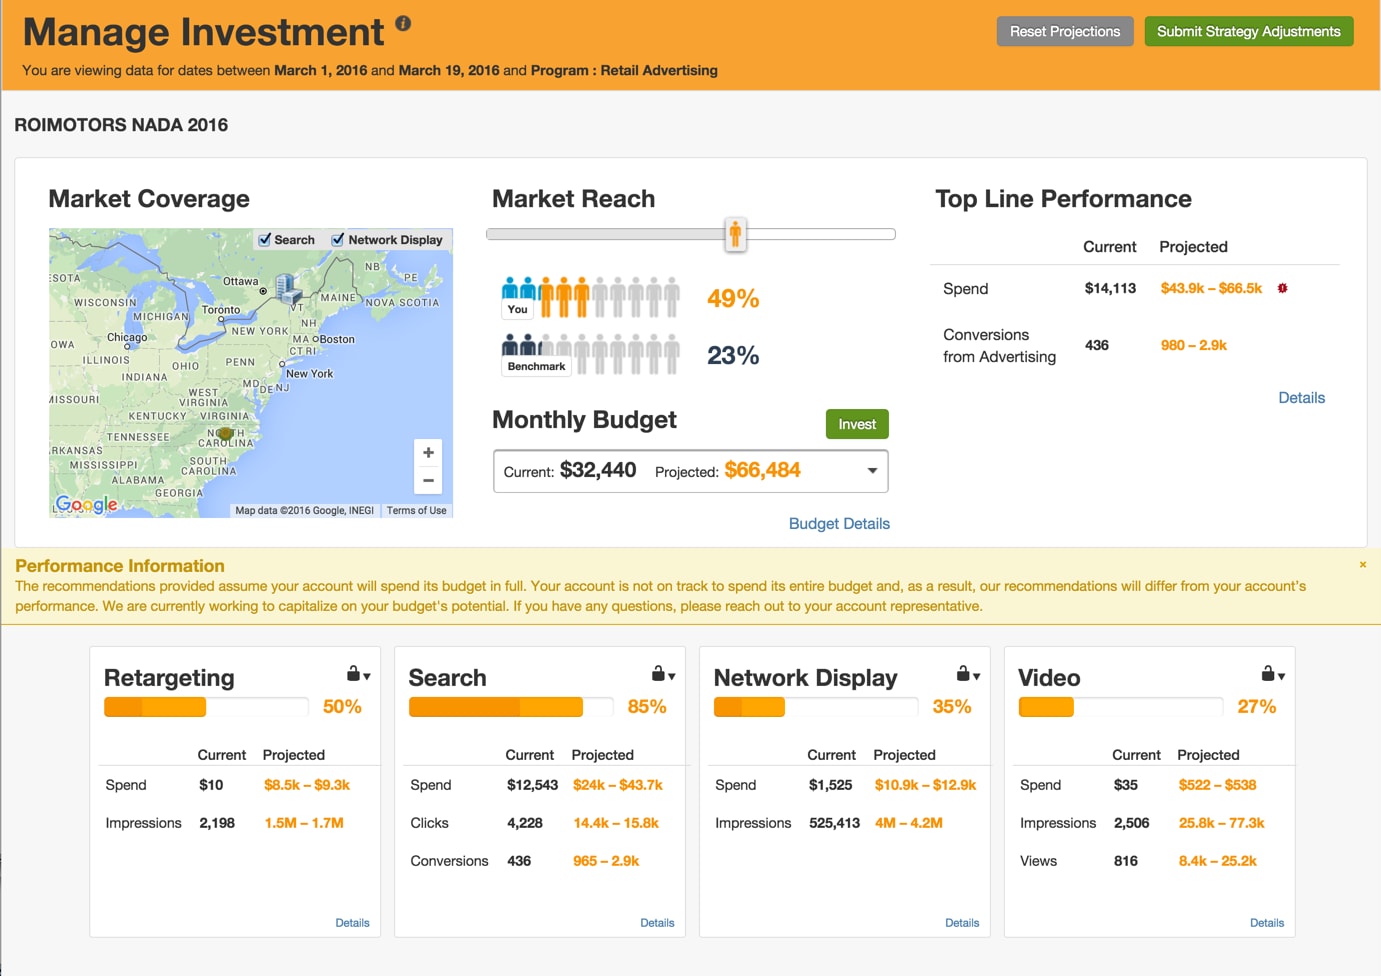Screen dimensions: 1381x976
Task: Expand the Monthly Budget dropdown arrow
Action: [872, 471]
